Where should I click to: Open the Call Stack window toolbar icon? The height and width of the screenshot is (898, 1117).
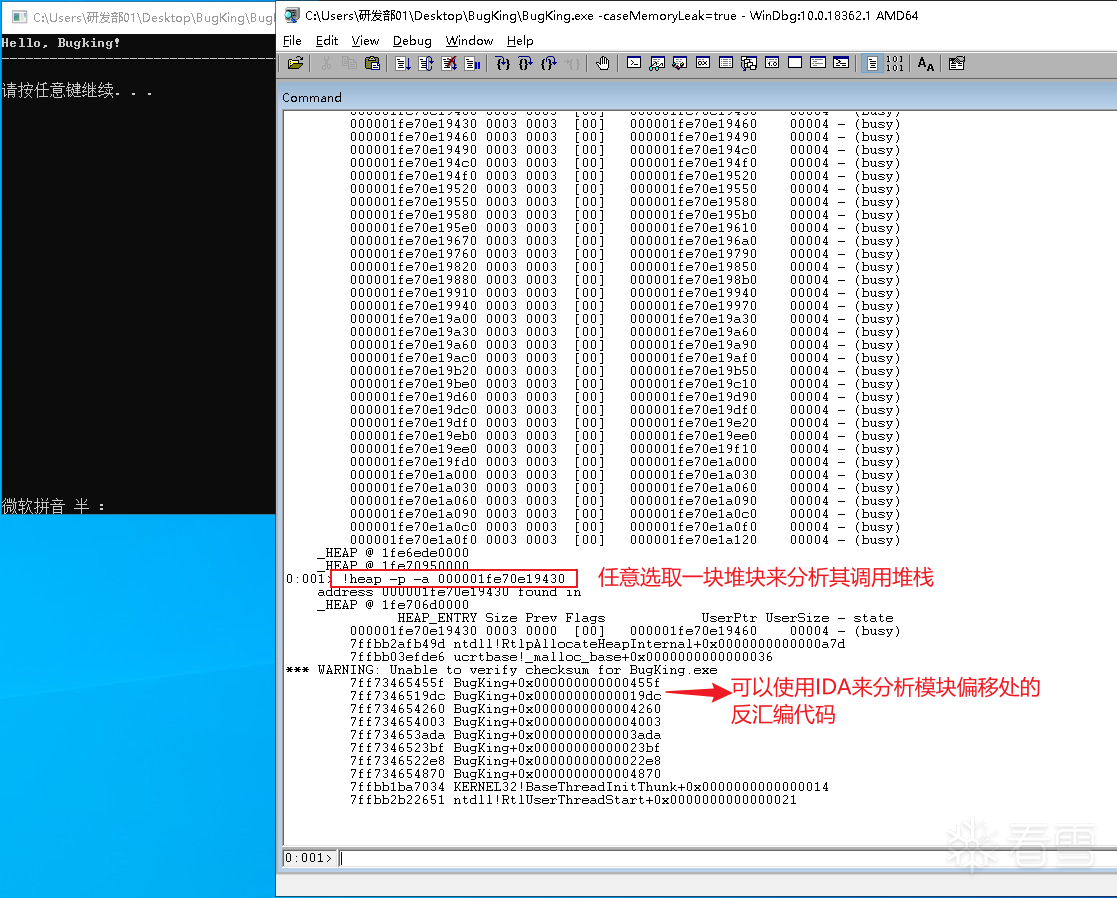click(749, 63)
